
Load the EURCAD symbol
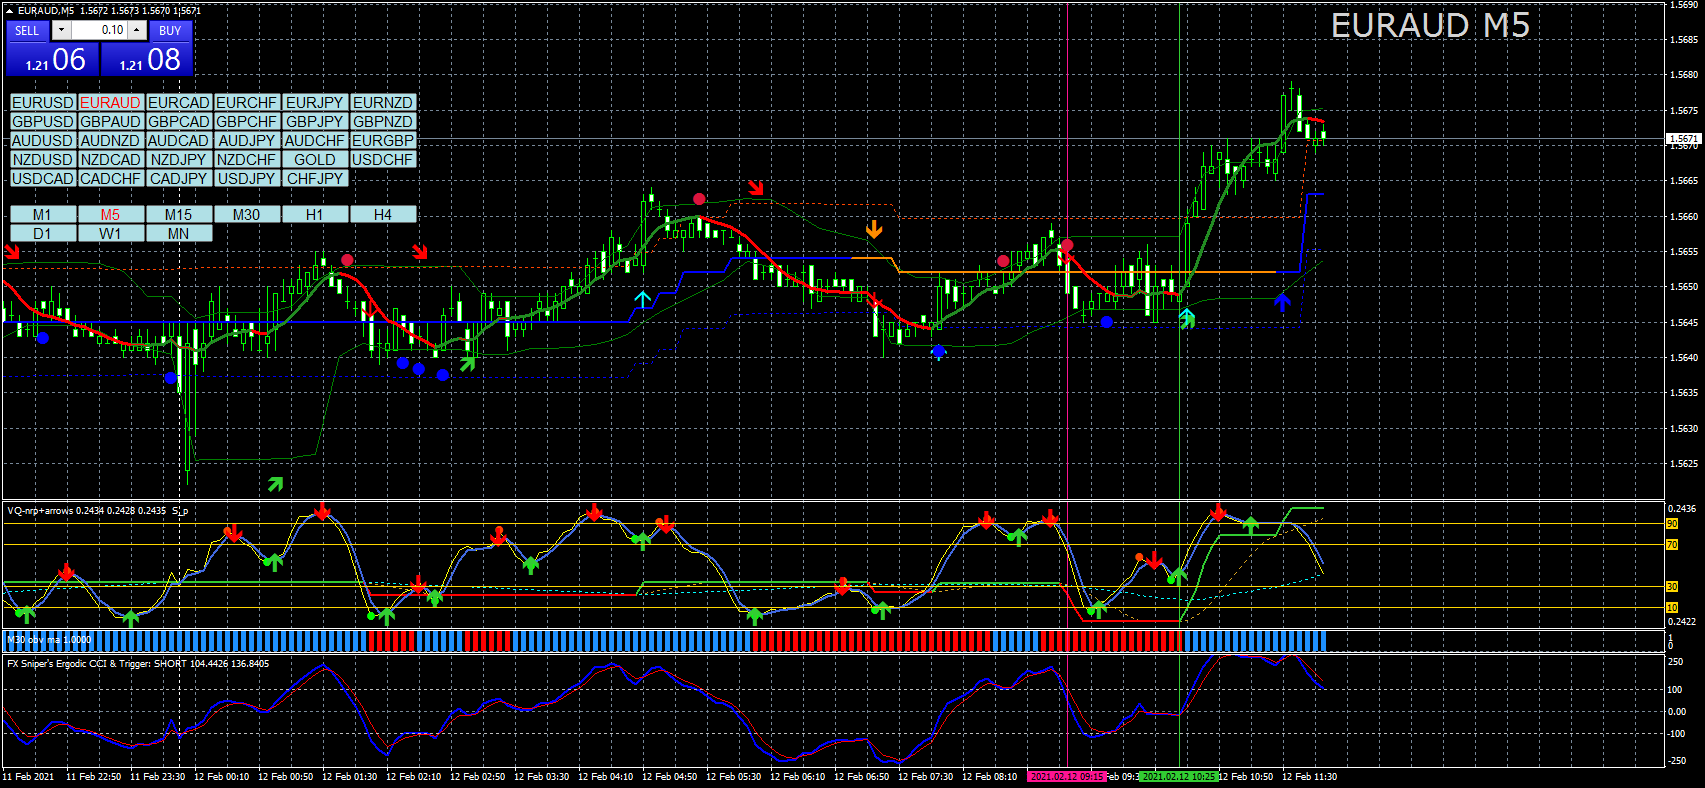(x=179, y=103)
